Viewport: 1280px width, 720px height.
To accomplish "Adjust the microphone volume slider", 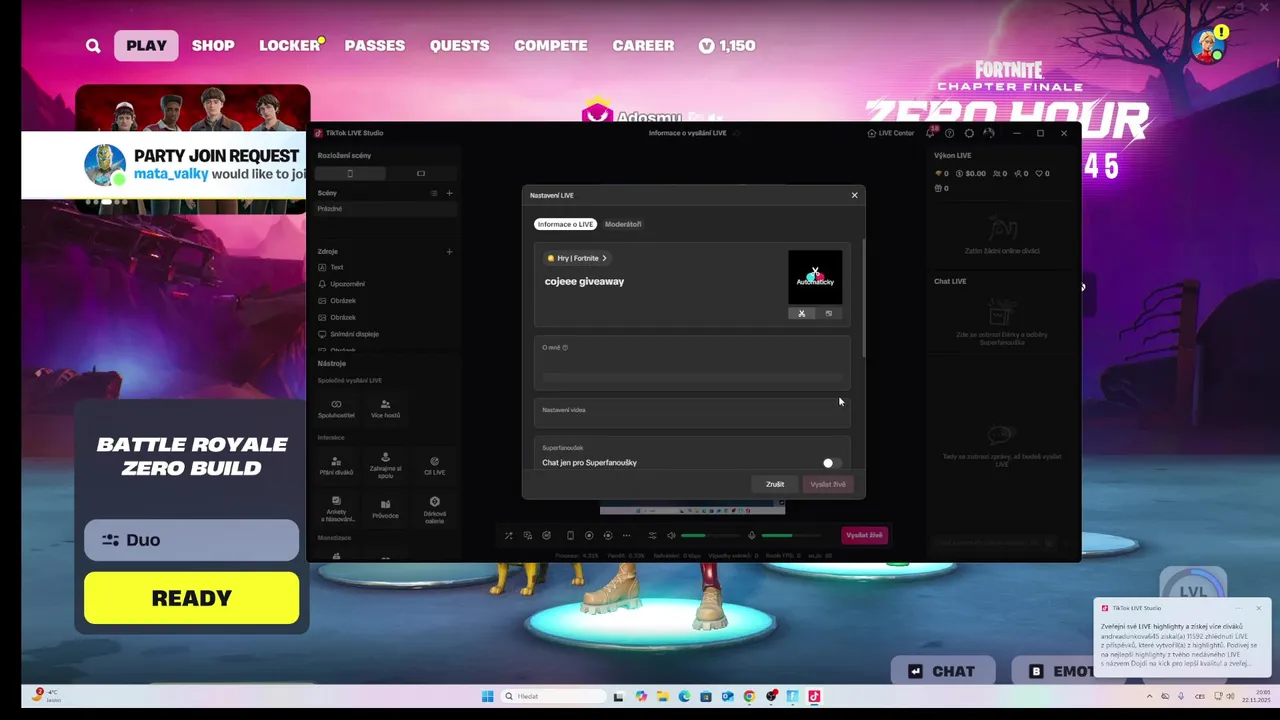I will point(791,536).
